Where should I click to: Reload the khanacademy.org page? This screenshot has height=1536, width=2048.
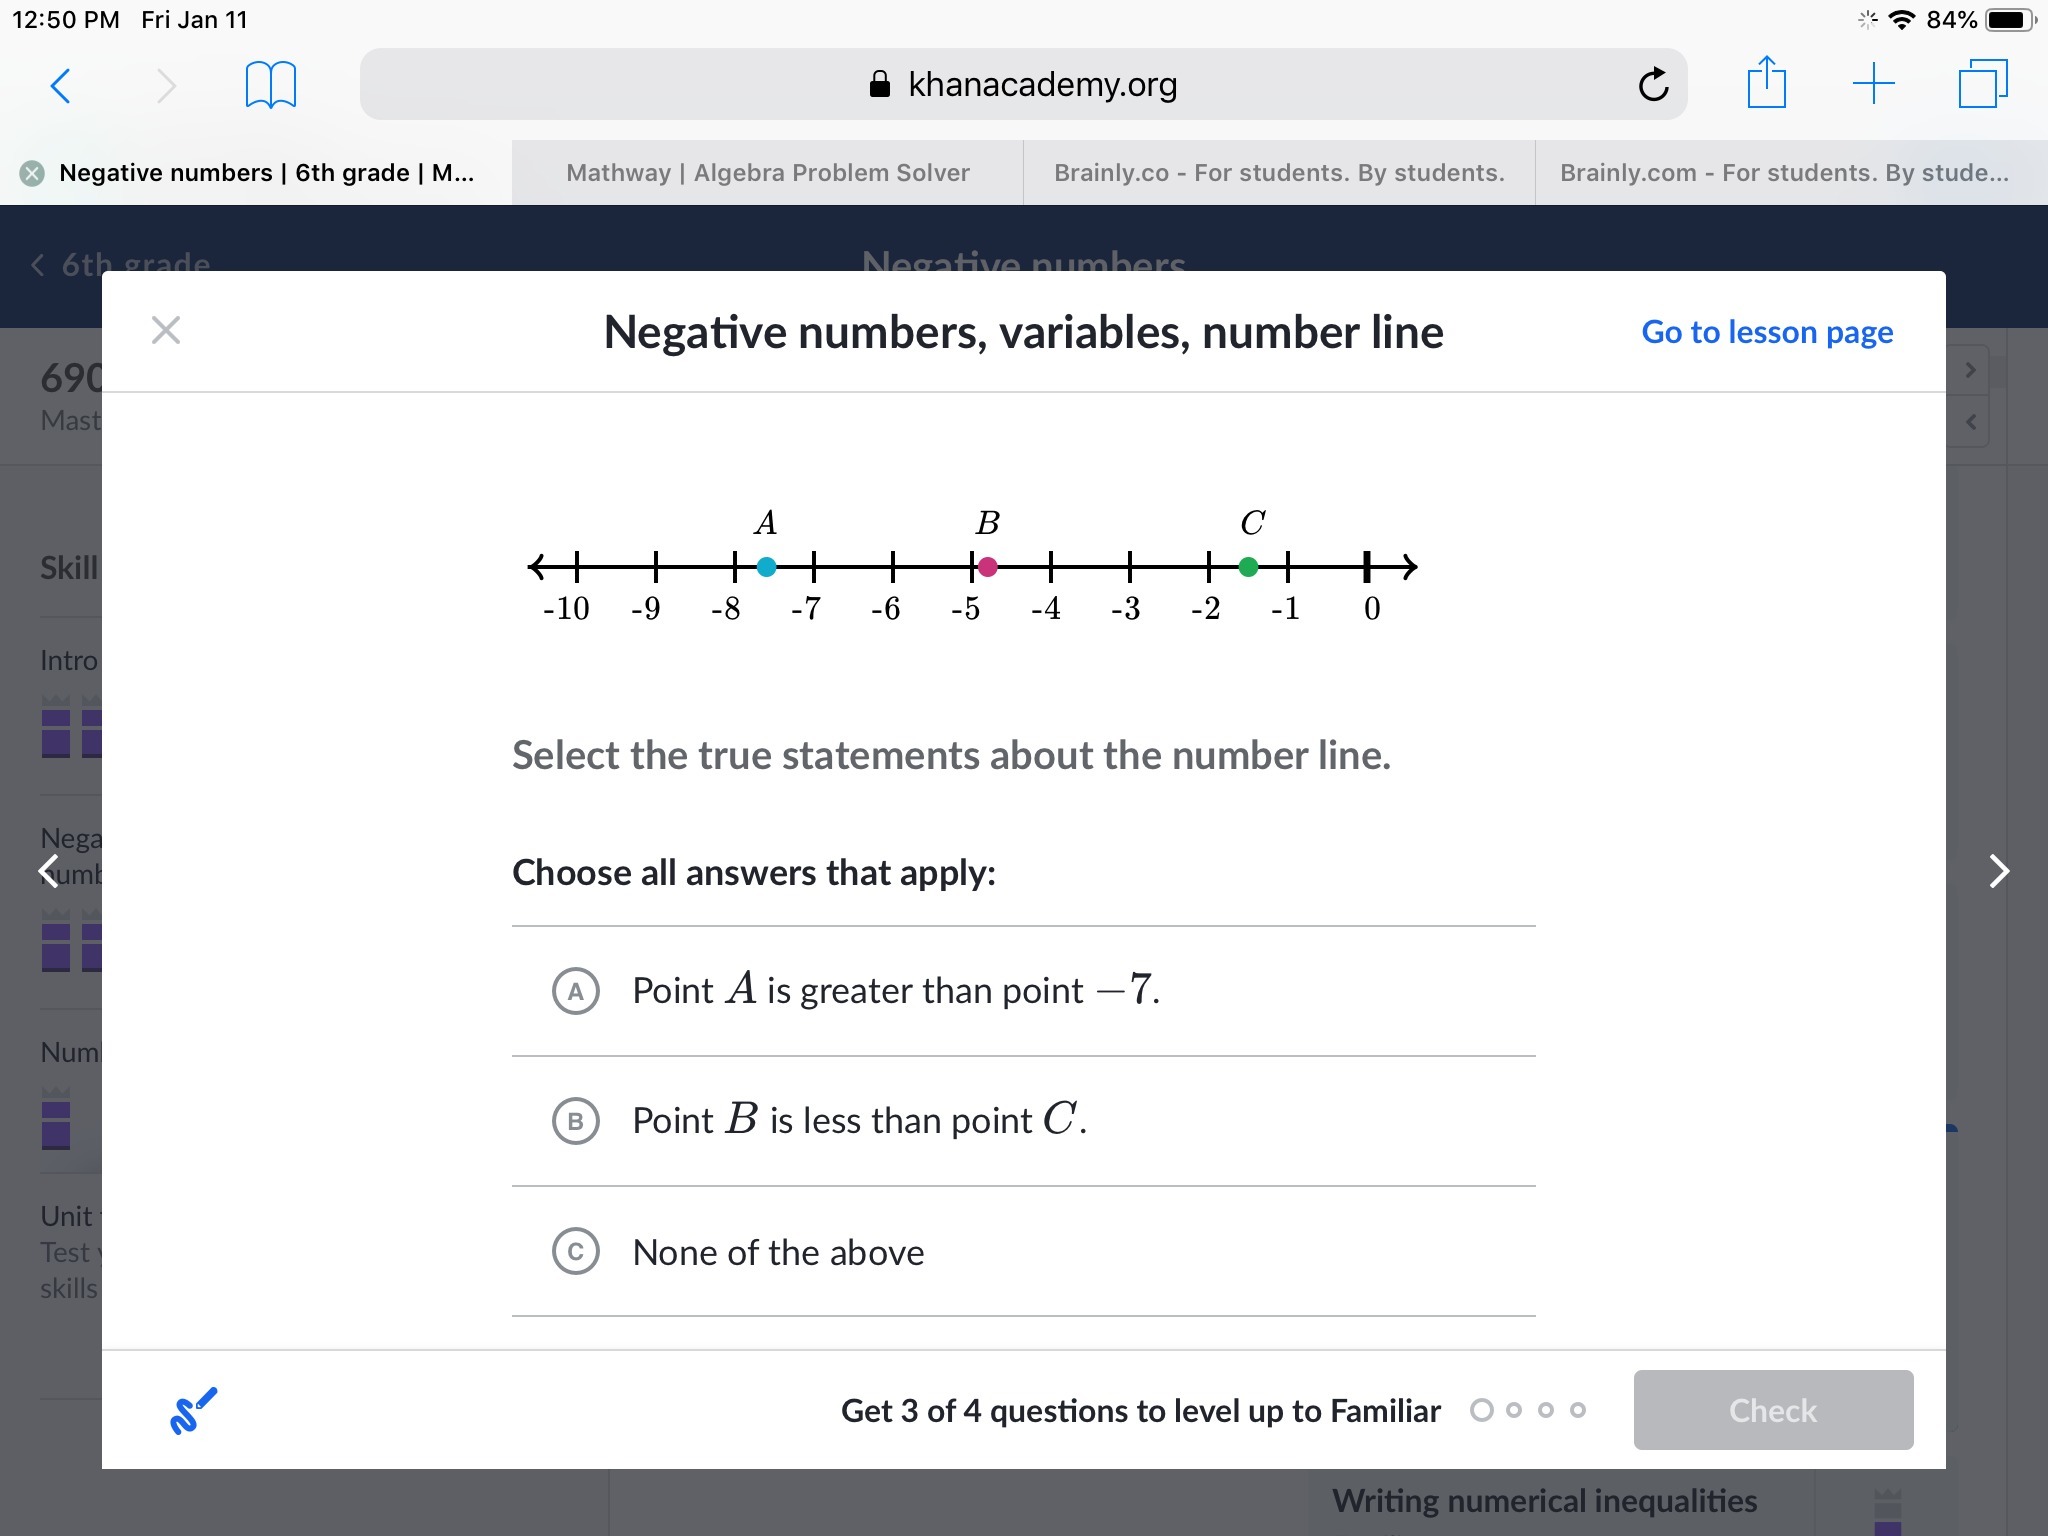coord(1653,85)
